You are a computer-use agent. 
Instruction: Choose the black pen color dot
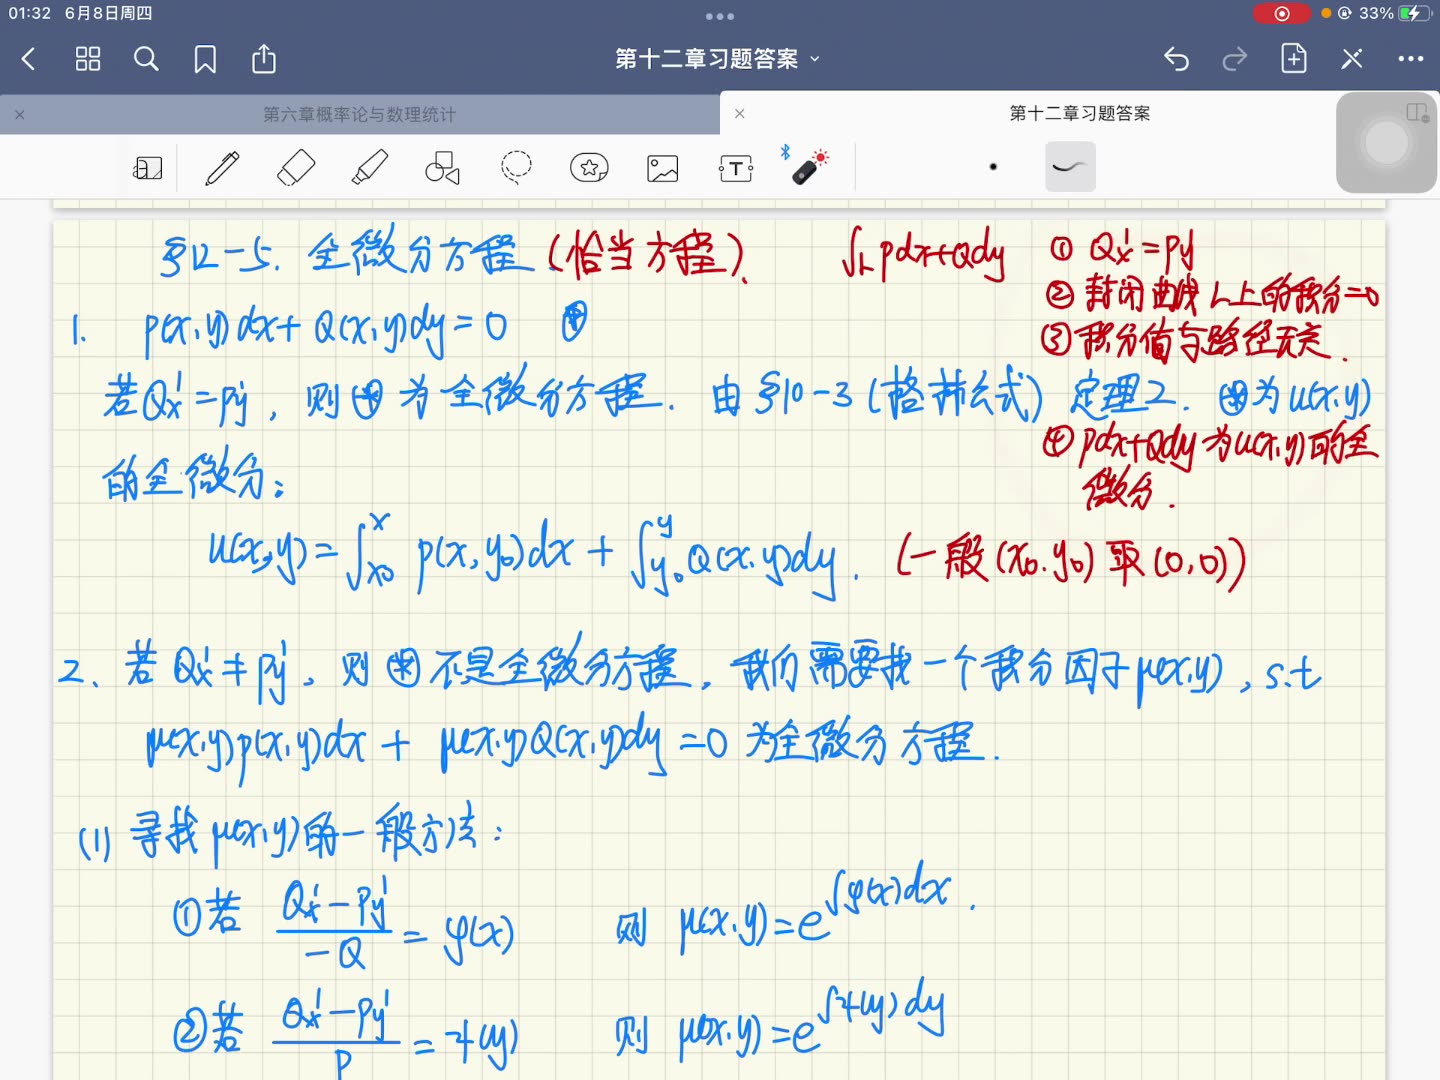click(993, 167)
